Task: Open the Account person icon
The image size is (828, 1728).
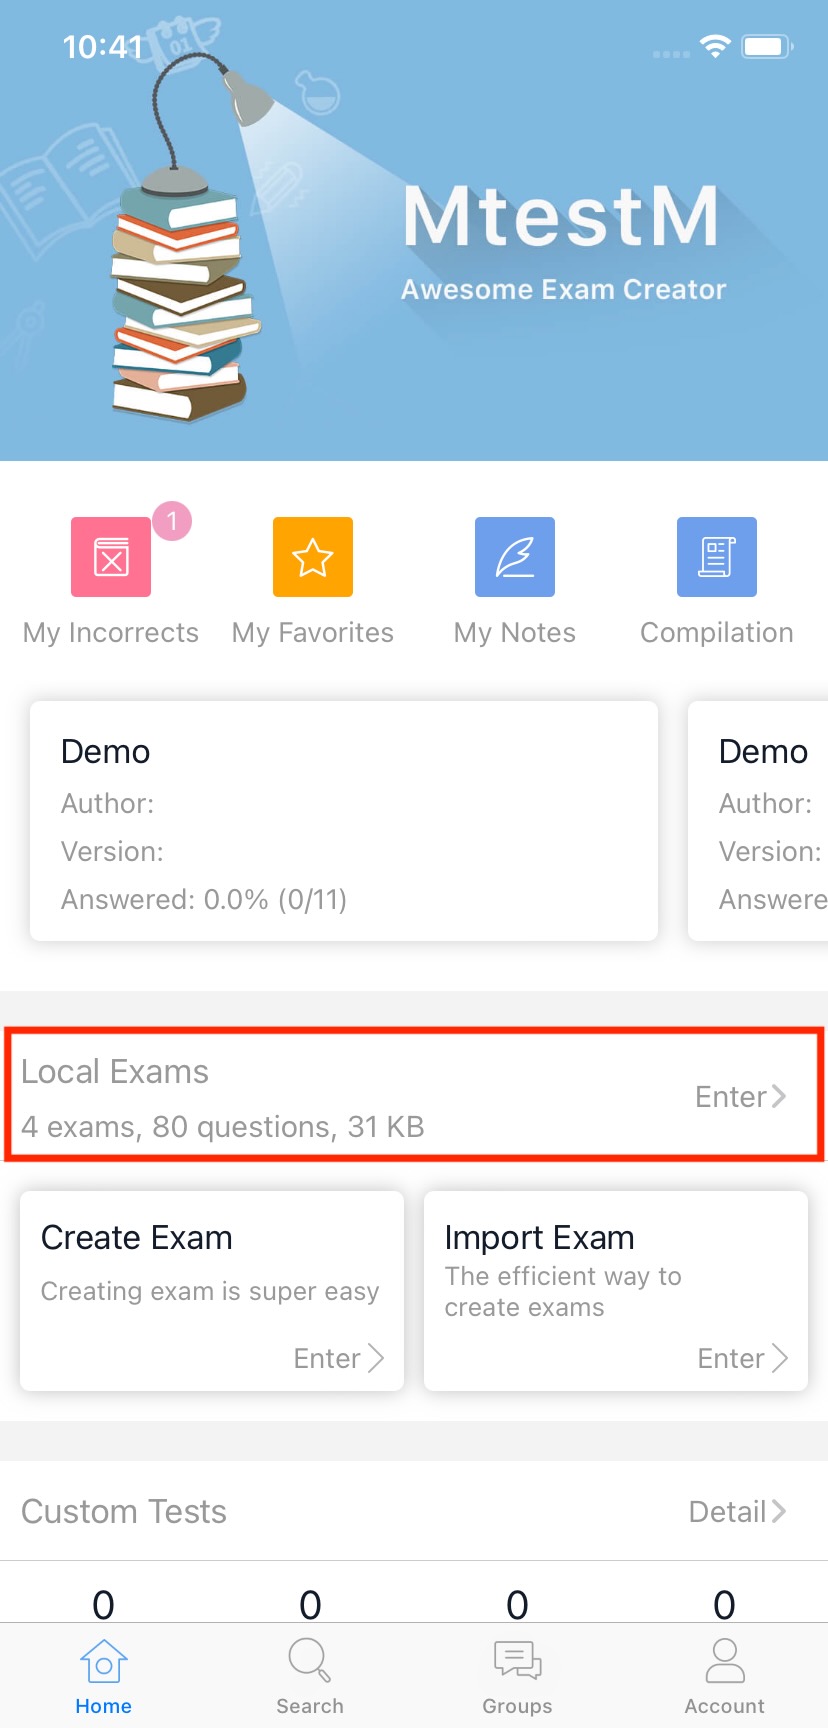Action: 725,1662
